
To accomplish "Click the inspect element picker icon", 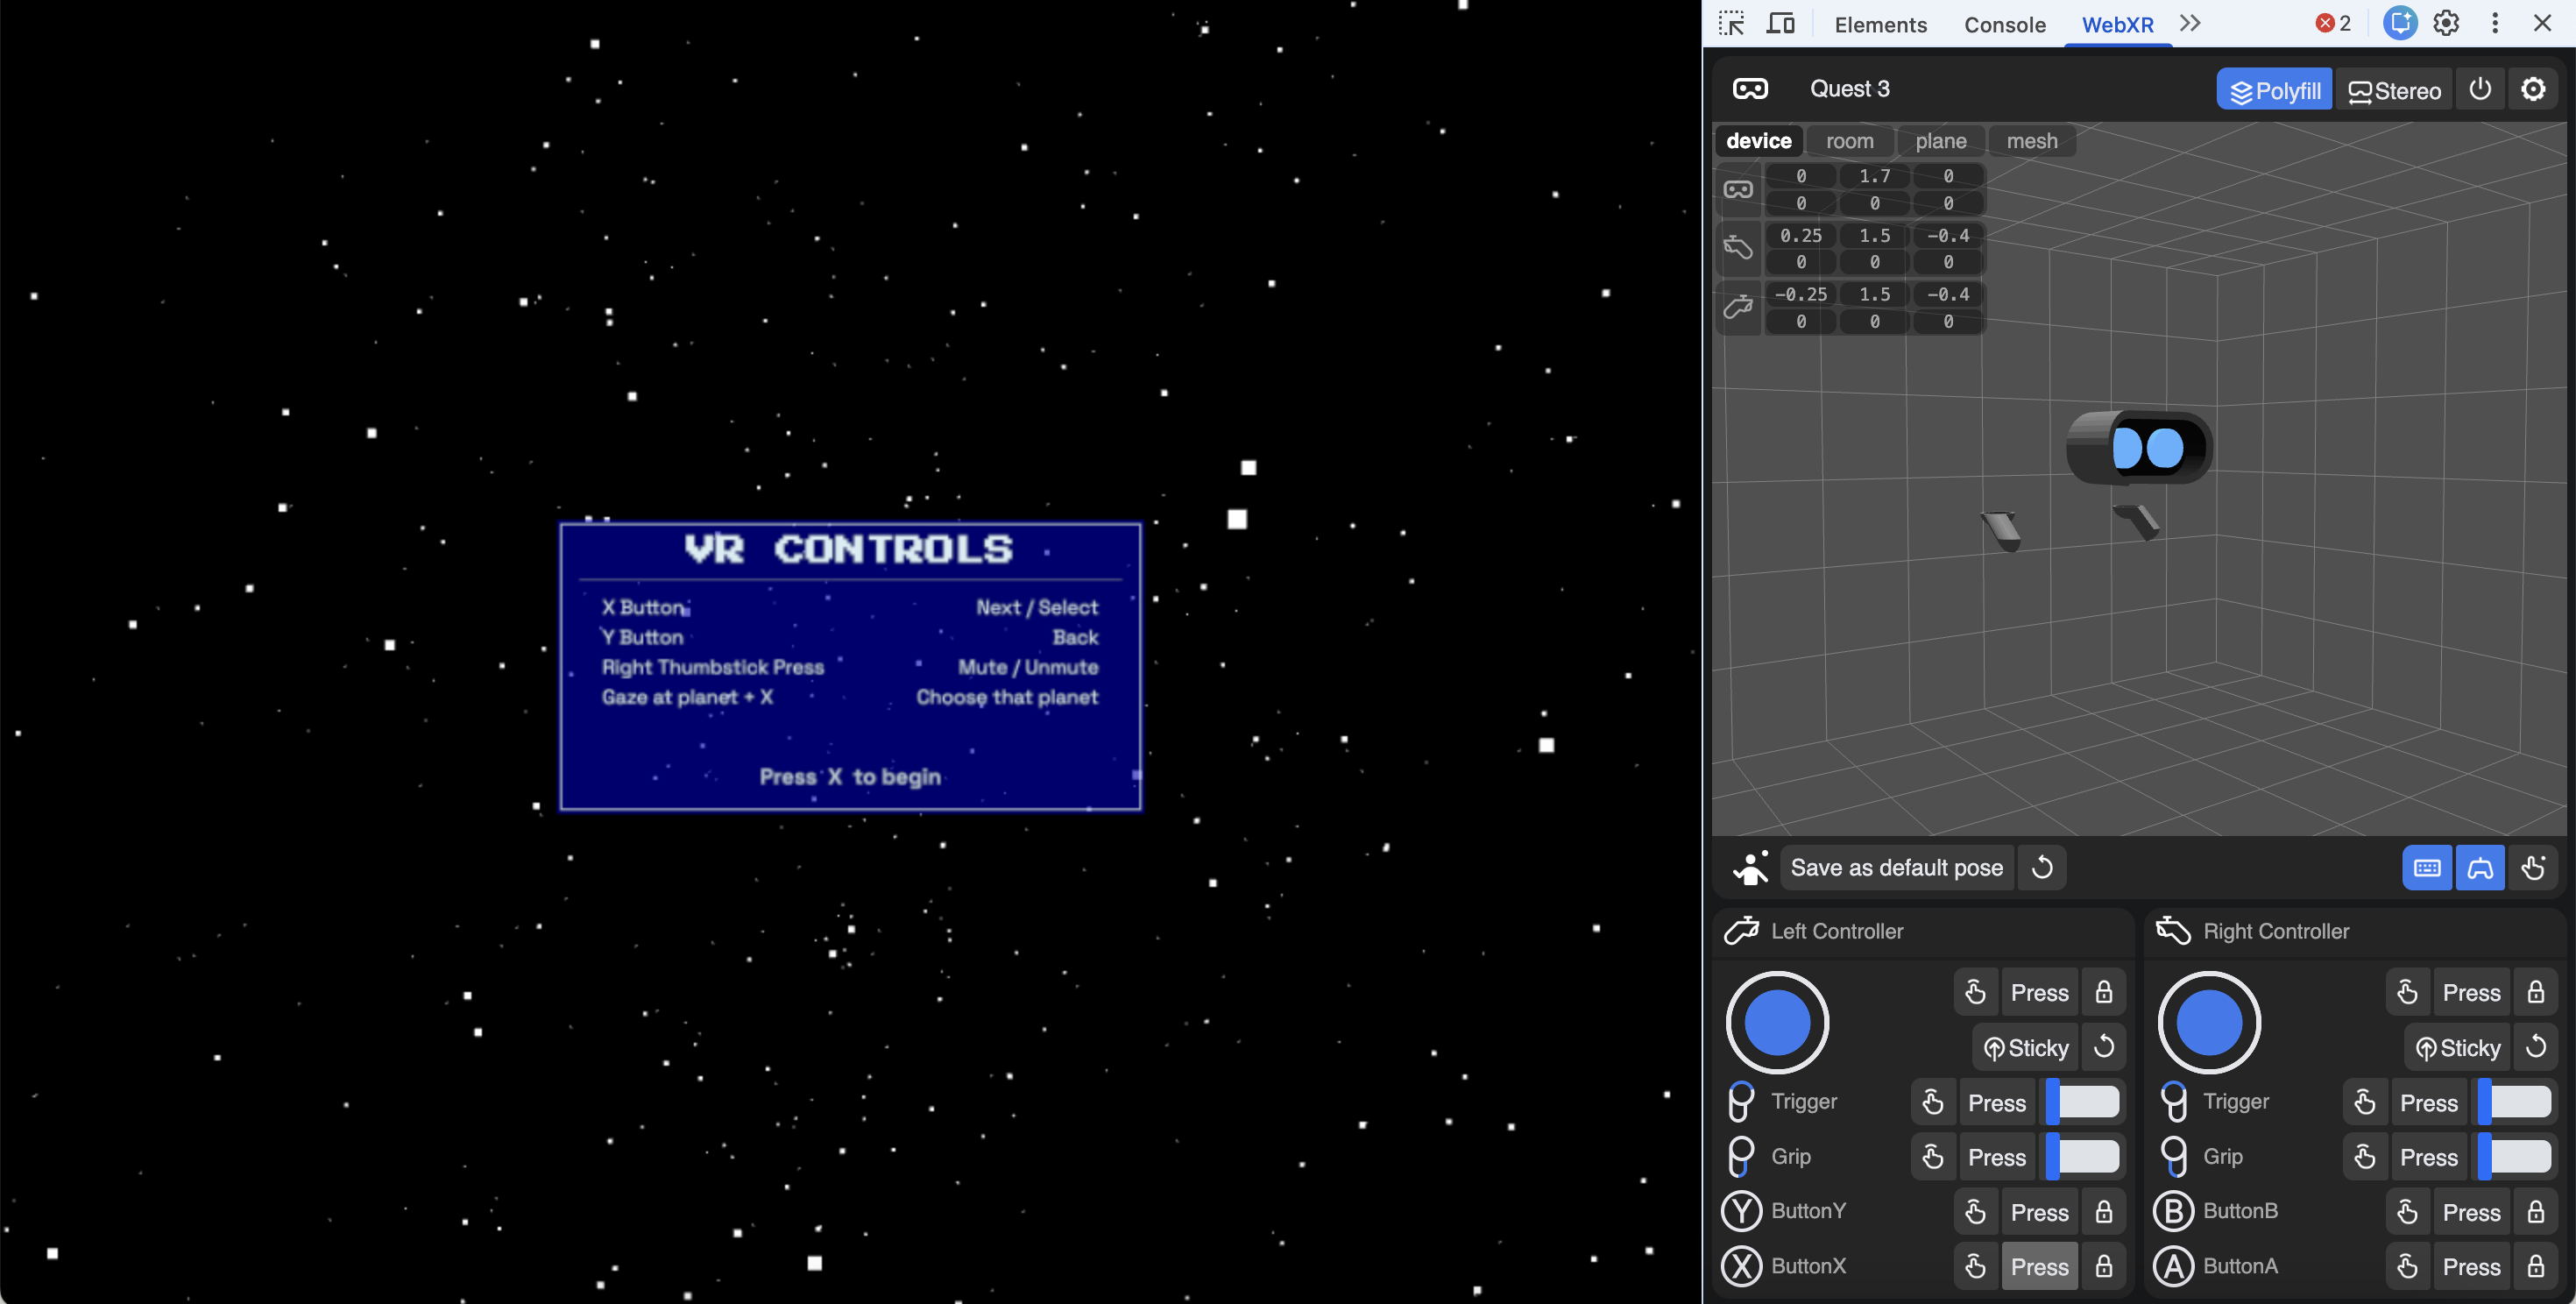I will point(1732,23).
